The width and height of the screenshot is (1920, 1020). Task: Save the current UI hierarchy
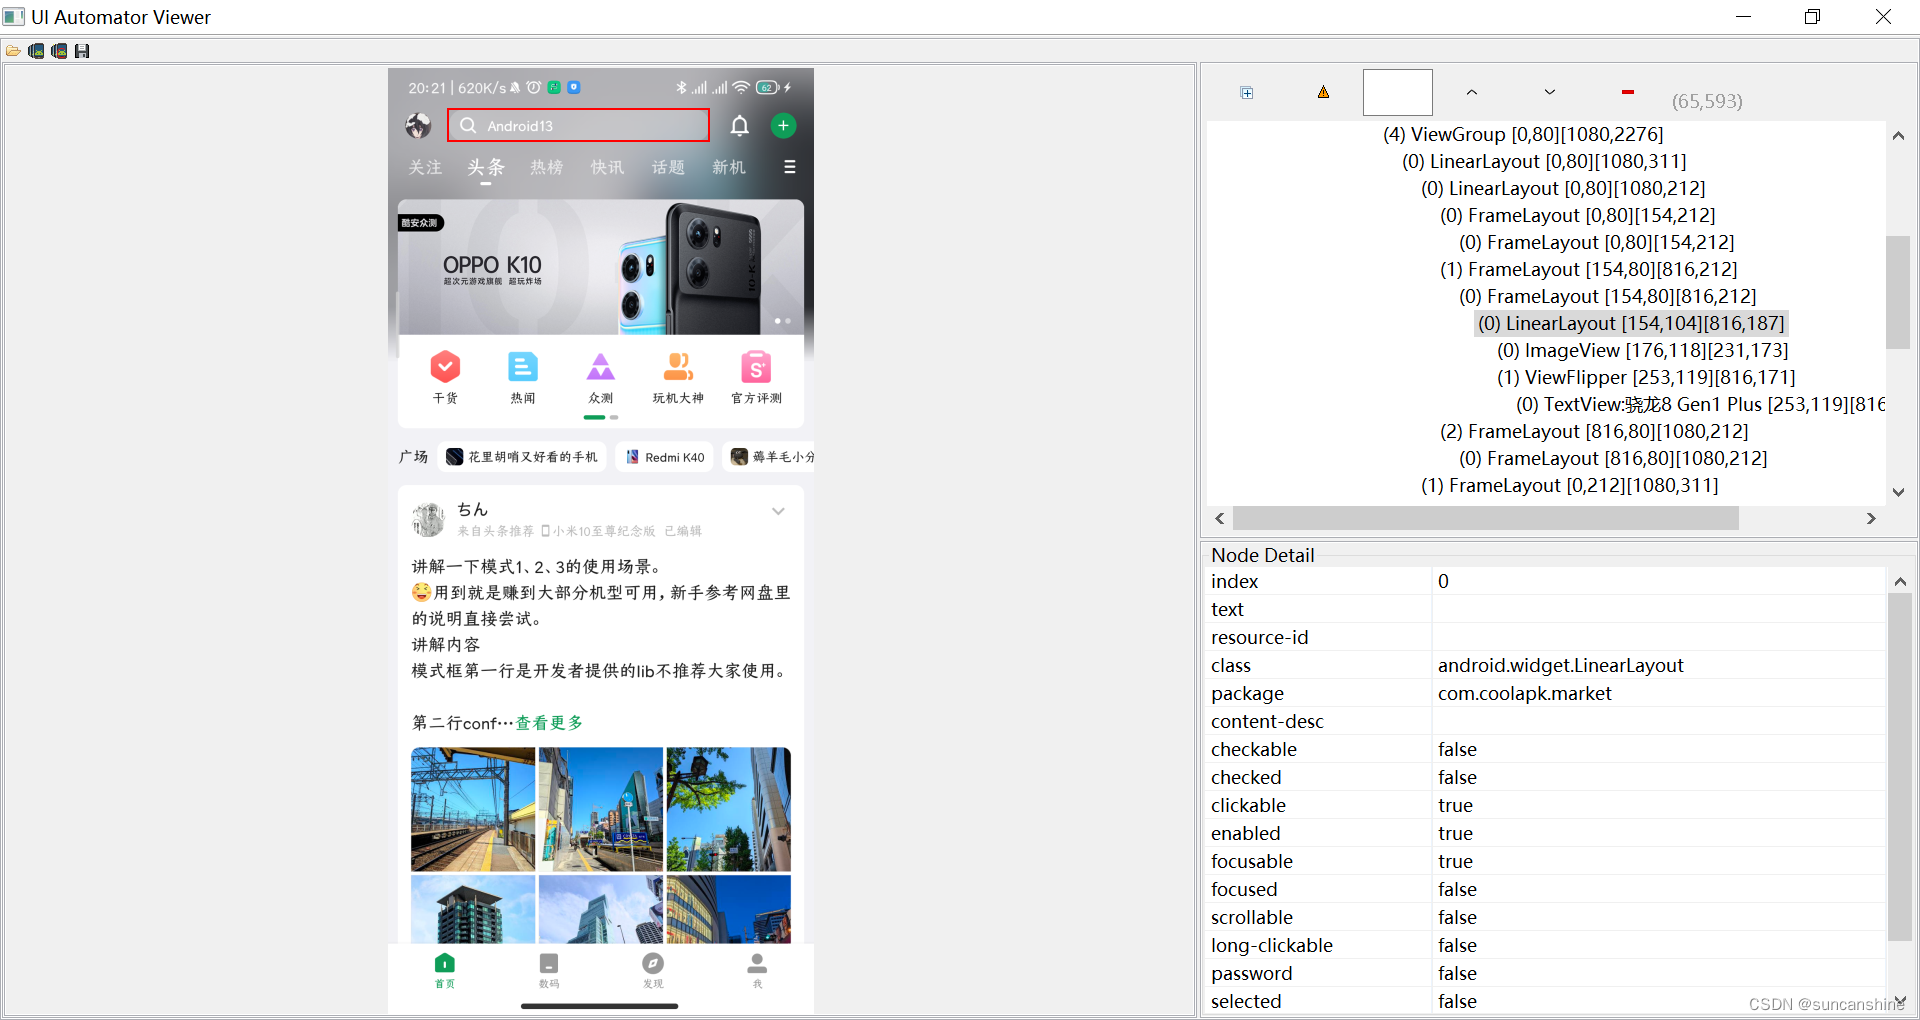(x=82, y=50)
